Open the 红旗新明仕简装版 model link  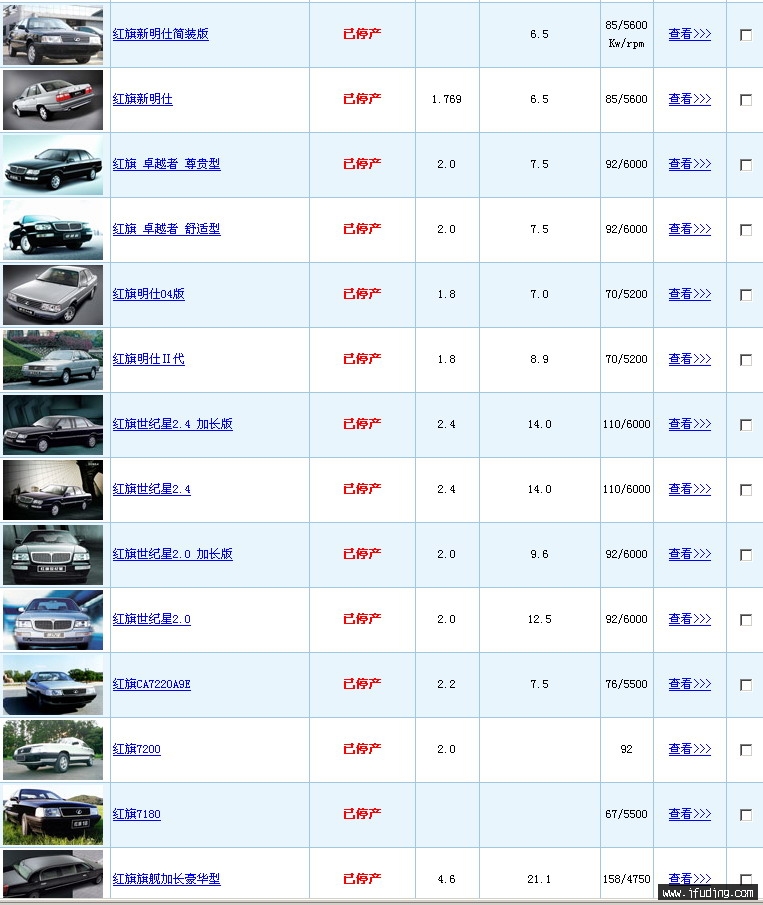tap(160, 34)
